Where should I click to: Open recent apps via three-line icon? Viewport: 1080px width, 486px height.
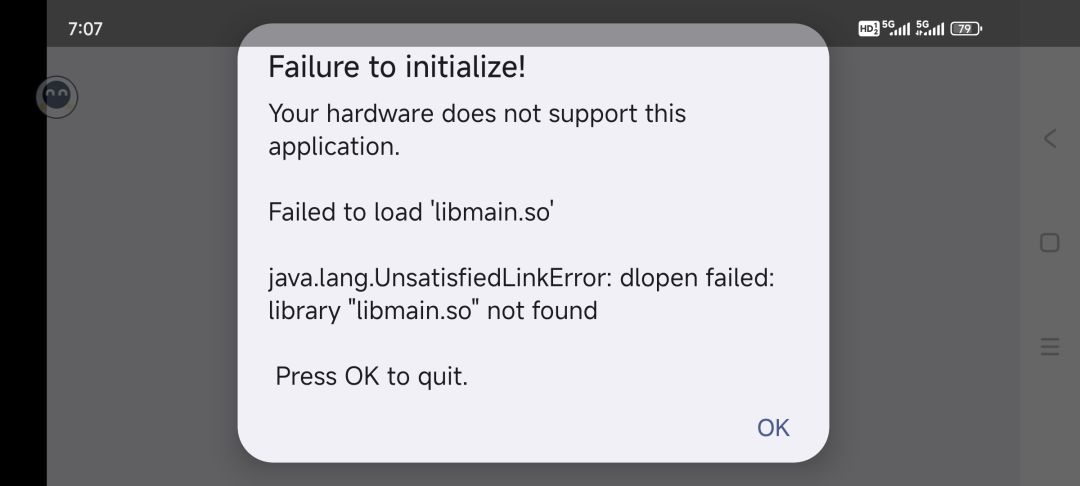pos(1049,347)
